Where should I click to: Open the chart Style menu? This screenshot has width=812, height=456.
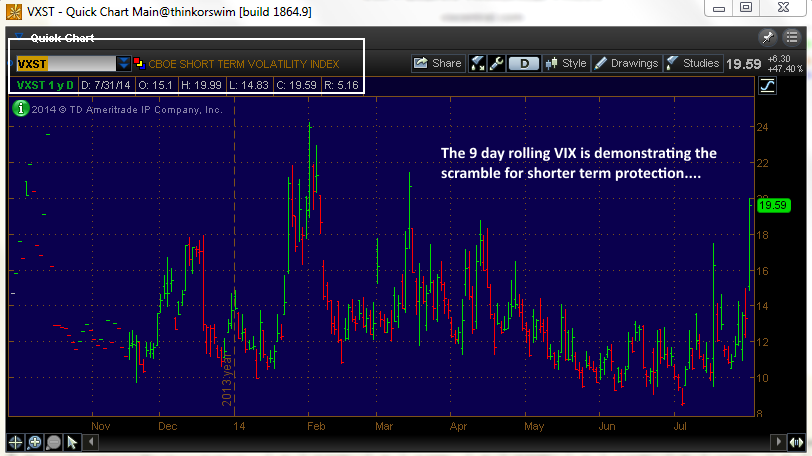tap(565, 63)
